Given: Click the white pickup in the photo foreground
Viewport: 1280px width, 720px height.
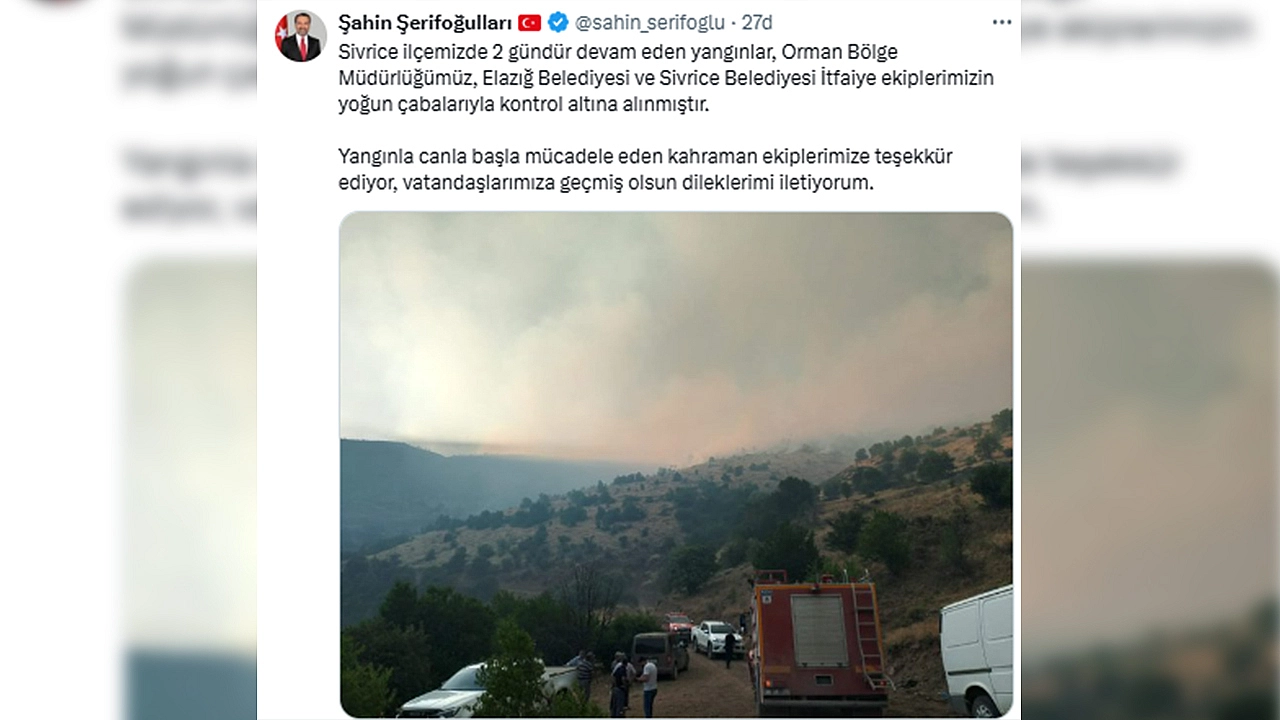Looking at the screenshot, I should [x=485, y=691].
